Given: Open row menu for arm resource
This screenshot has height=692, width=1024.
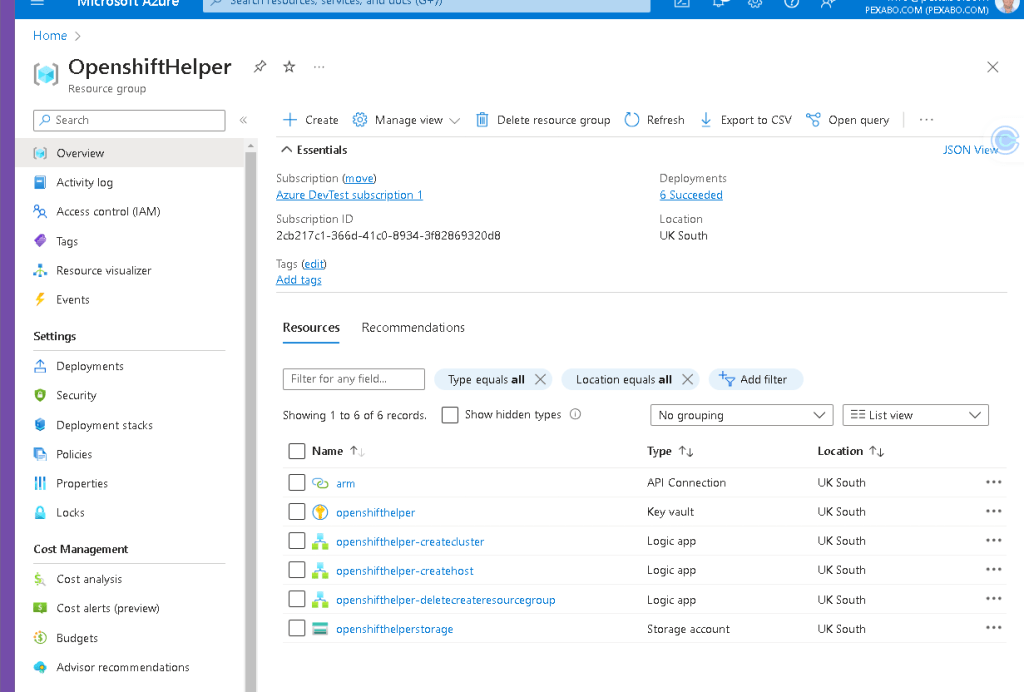Looking at the screenshot, I should pos(993,482).
